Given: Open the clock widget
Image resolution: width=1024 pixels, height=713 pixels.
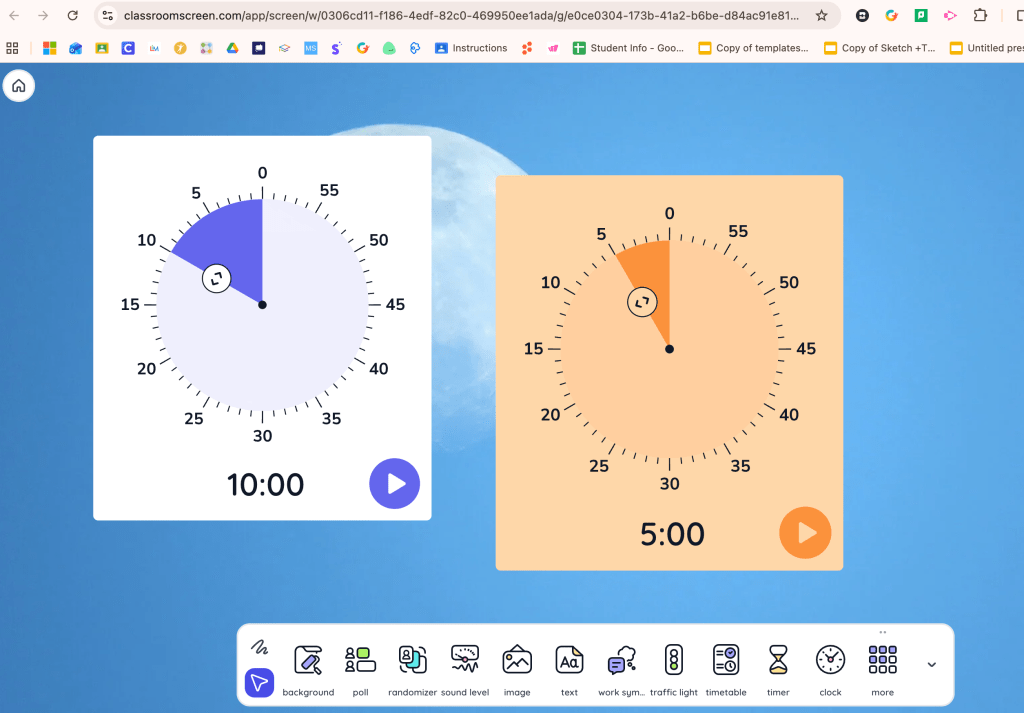Looking at the screenshot, I should pos(830,661).
